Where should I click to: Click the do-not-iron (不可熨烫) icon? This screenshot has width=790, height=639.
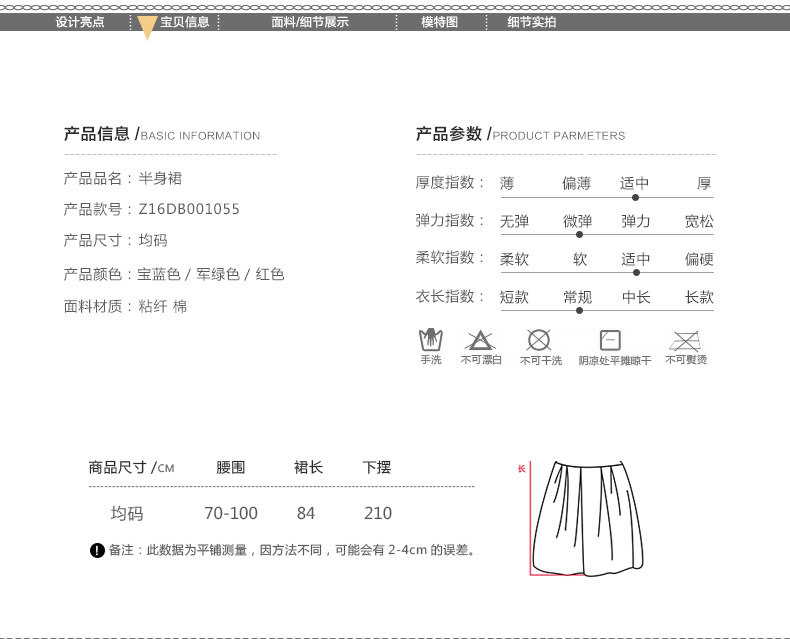pos(685,339)
